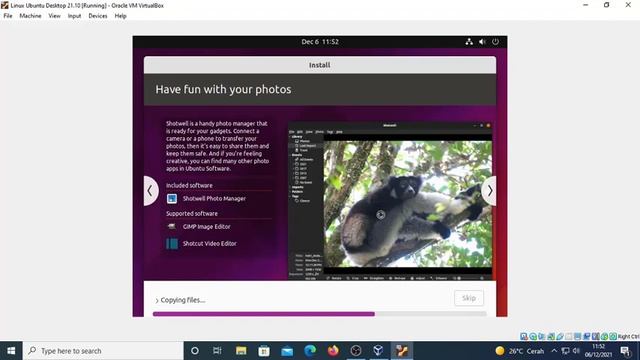Image resolution: width=640 pixels, height=360 pixels.
Task: Open Microsoft Edge from taskbar
Action: click(x=310, y=351)
